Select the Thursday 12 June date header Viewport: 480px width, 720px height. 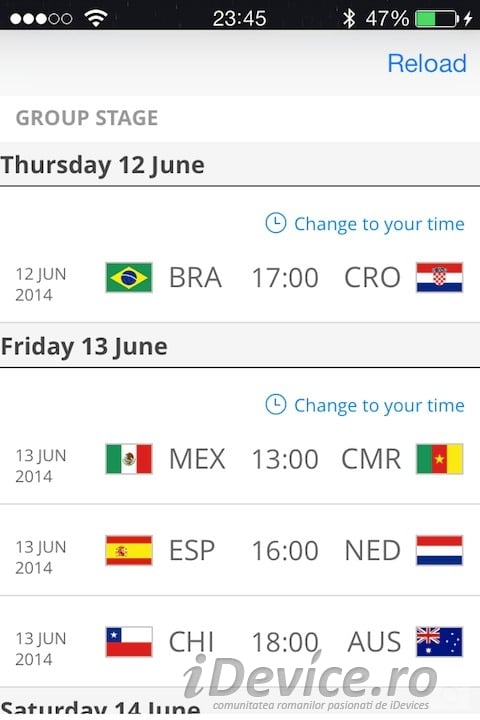(x=240, y=164)
